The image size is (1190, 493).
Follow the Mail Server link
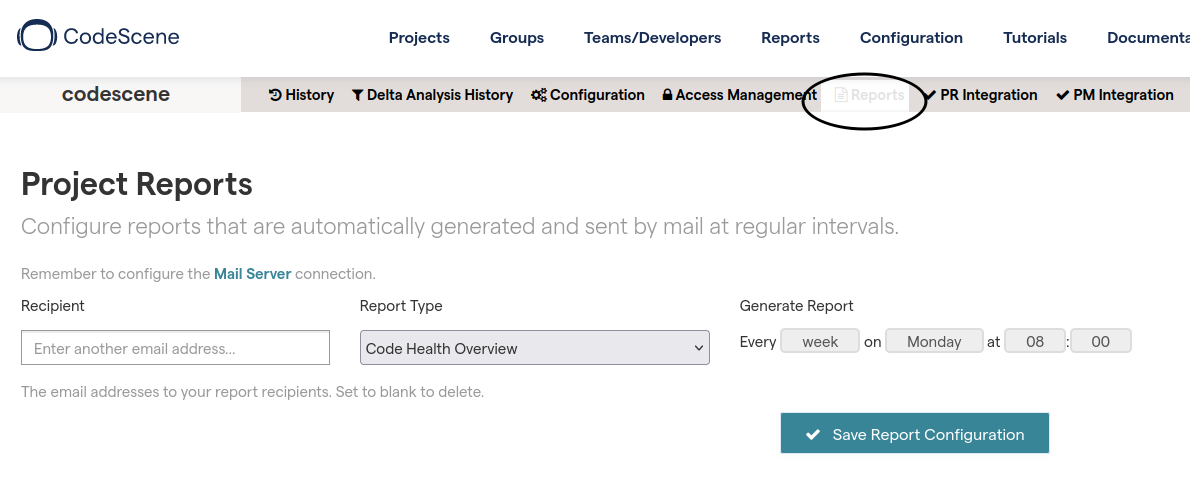[x=252, y=273]
